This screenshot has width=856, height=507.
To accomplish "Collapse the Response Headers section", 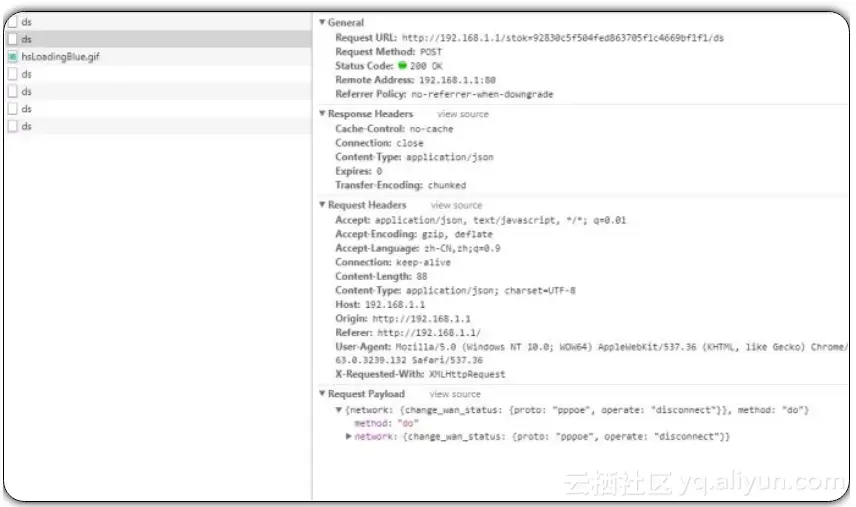I will pyautogui.click(x=322, y=113).
